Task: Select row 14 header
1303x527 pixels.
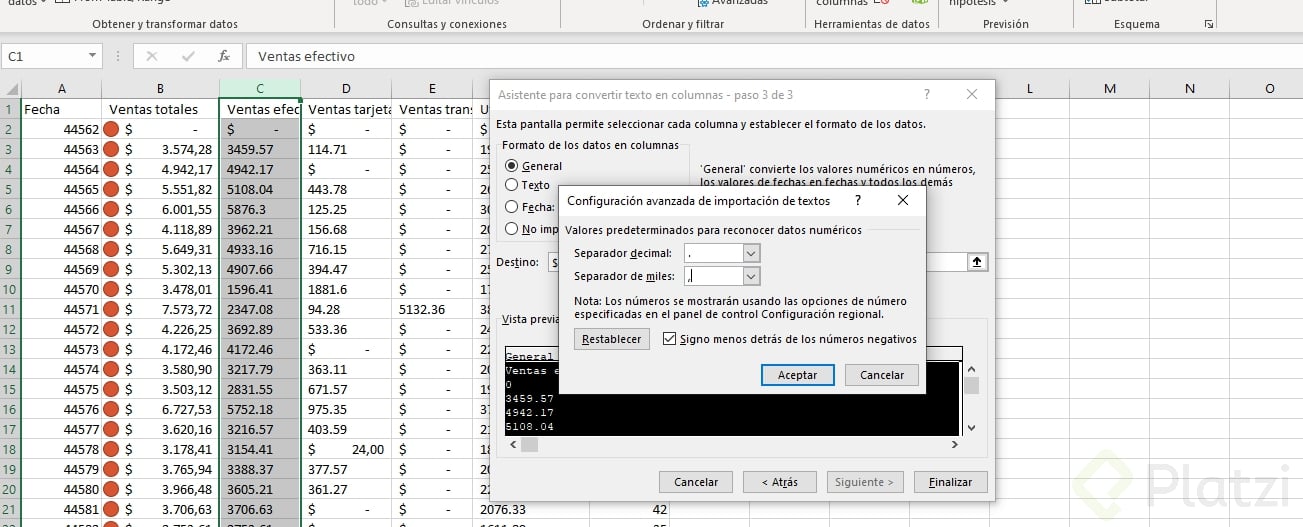Action: [9, 369]
